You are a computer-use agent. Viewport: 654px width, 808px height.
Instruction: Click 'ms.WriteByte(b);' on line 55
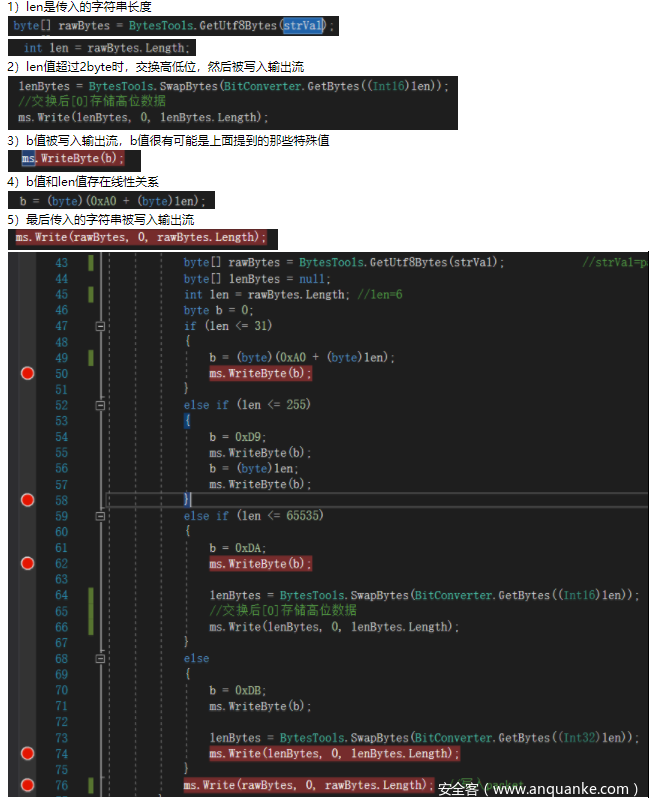click(x=260, y=452)
